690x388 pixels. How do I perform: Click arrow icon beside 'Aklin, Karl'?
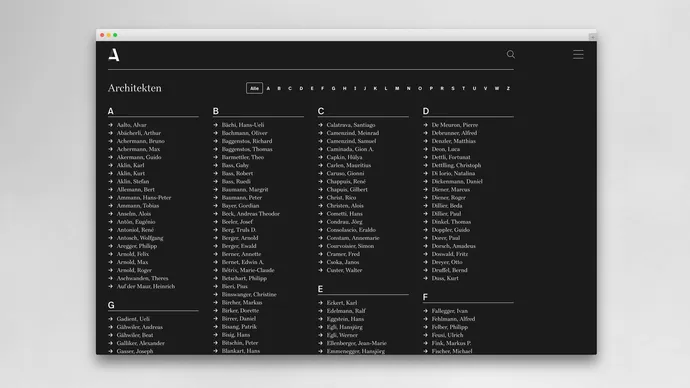(111, 165)
